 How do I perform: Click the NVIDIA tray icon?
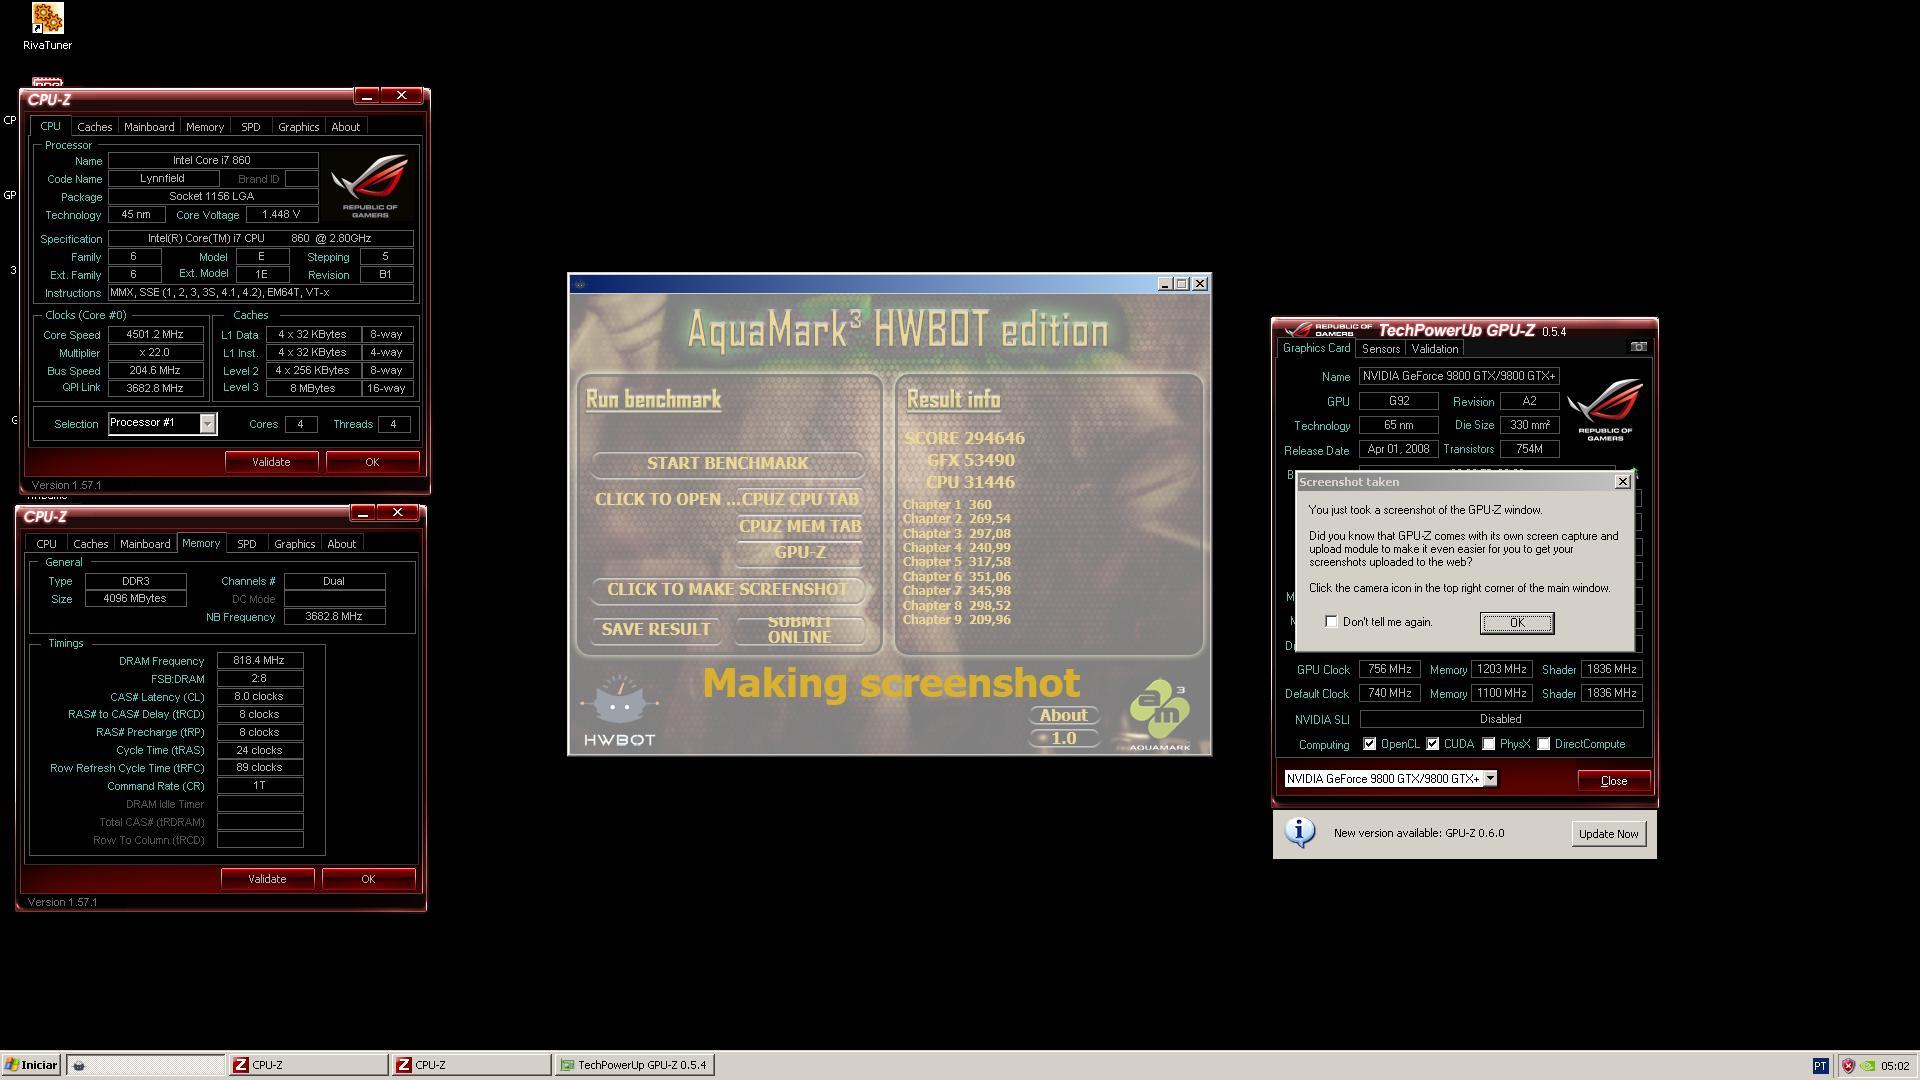tap(1867, 1066)
